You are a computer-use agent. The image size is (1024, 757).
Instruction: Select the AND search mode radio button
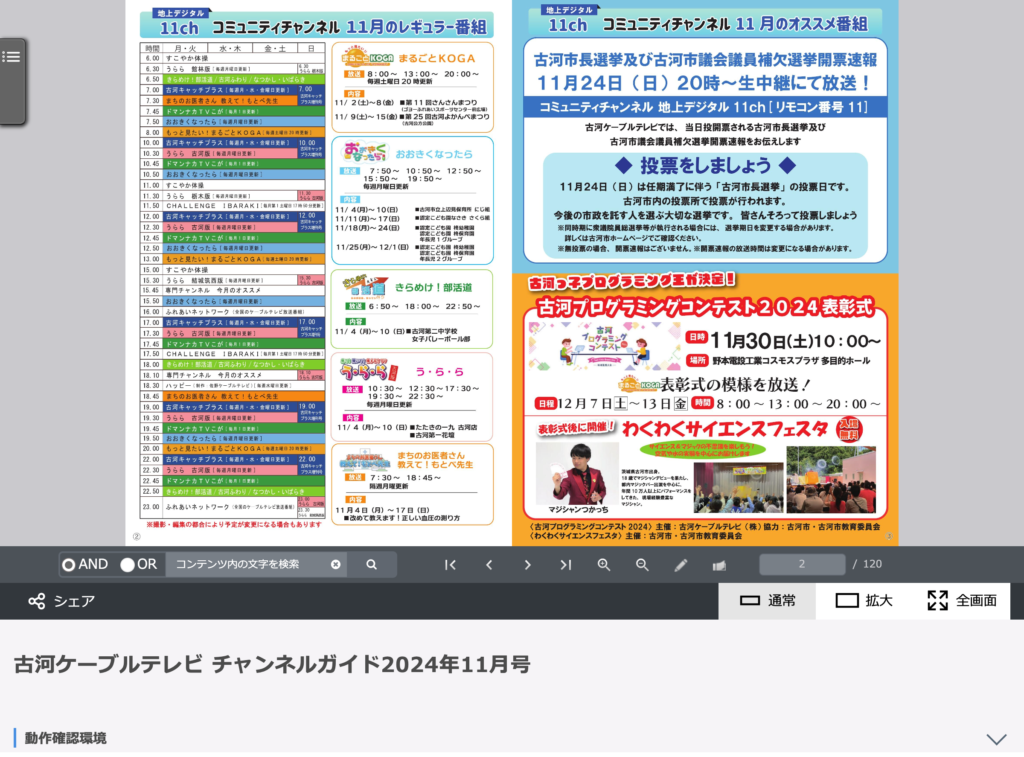click(69, 565)
